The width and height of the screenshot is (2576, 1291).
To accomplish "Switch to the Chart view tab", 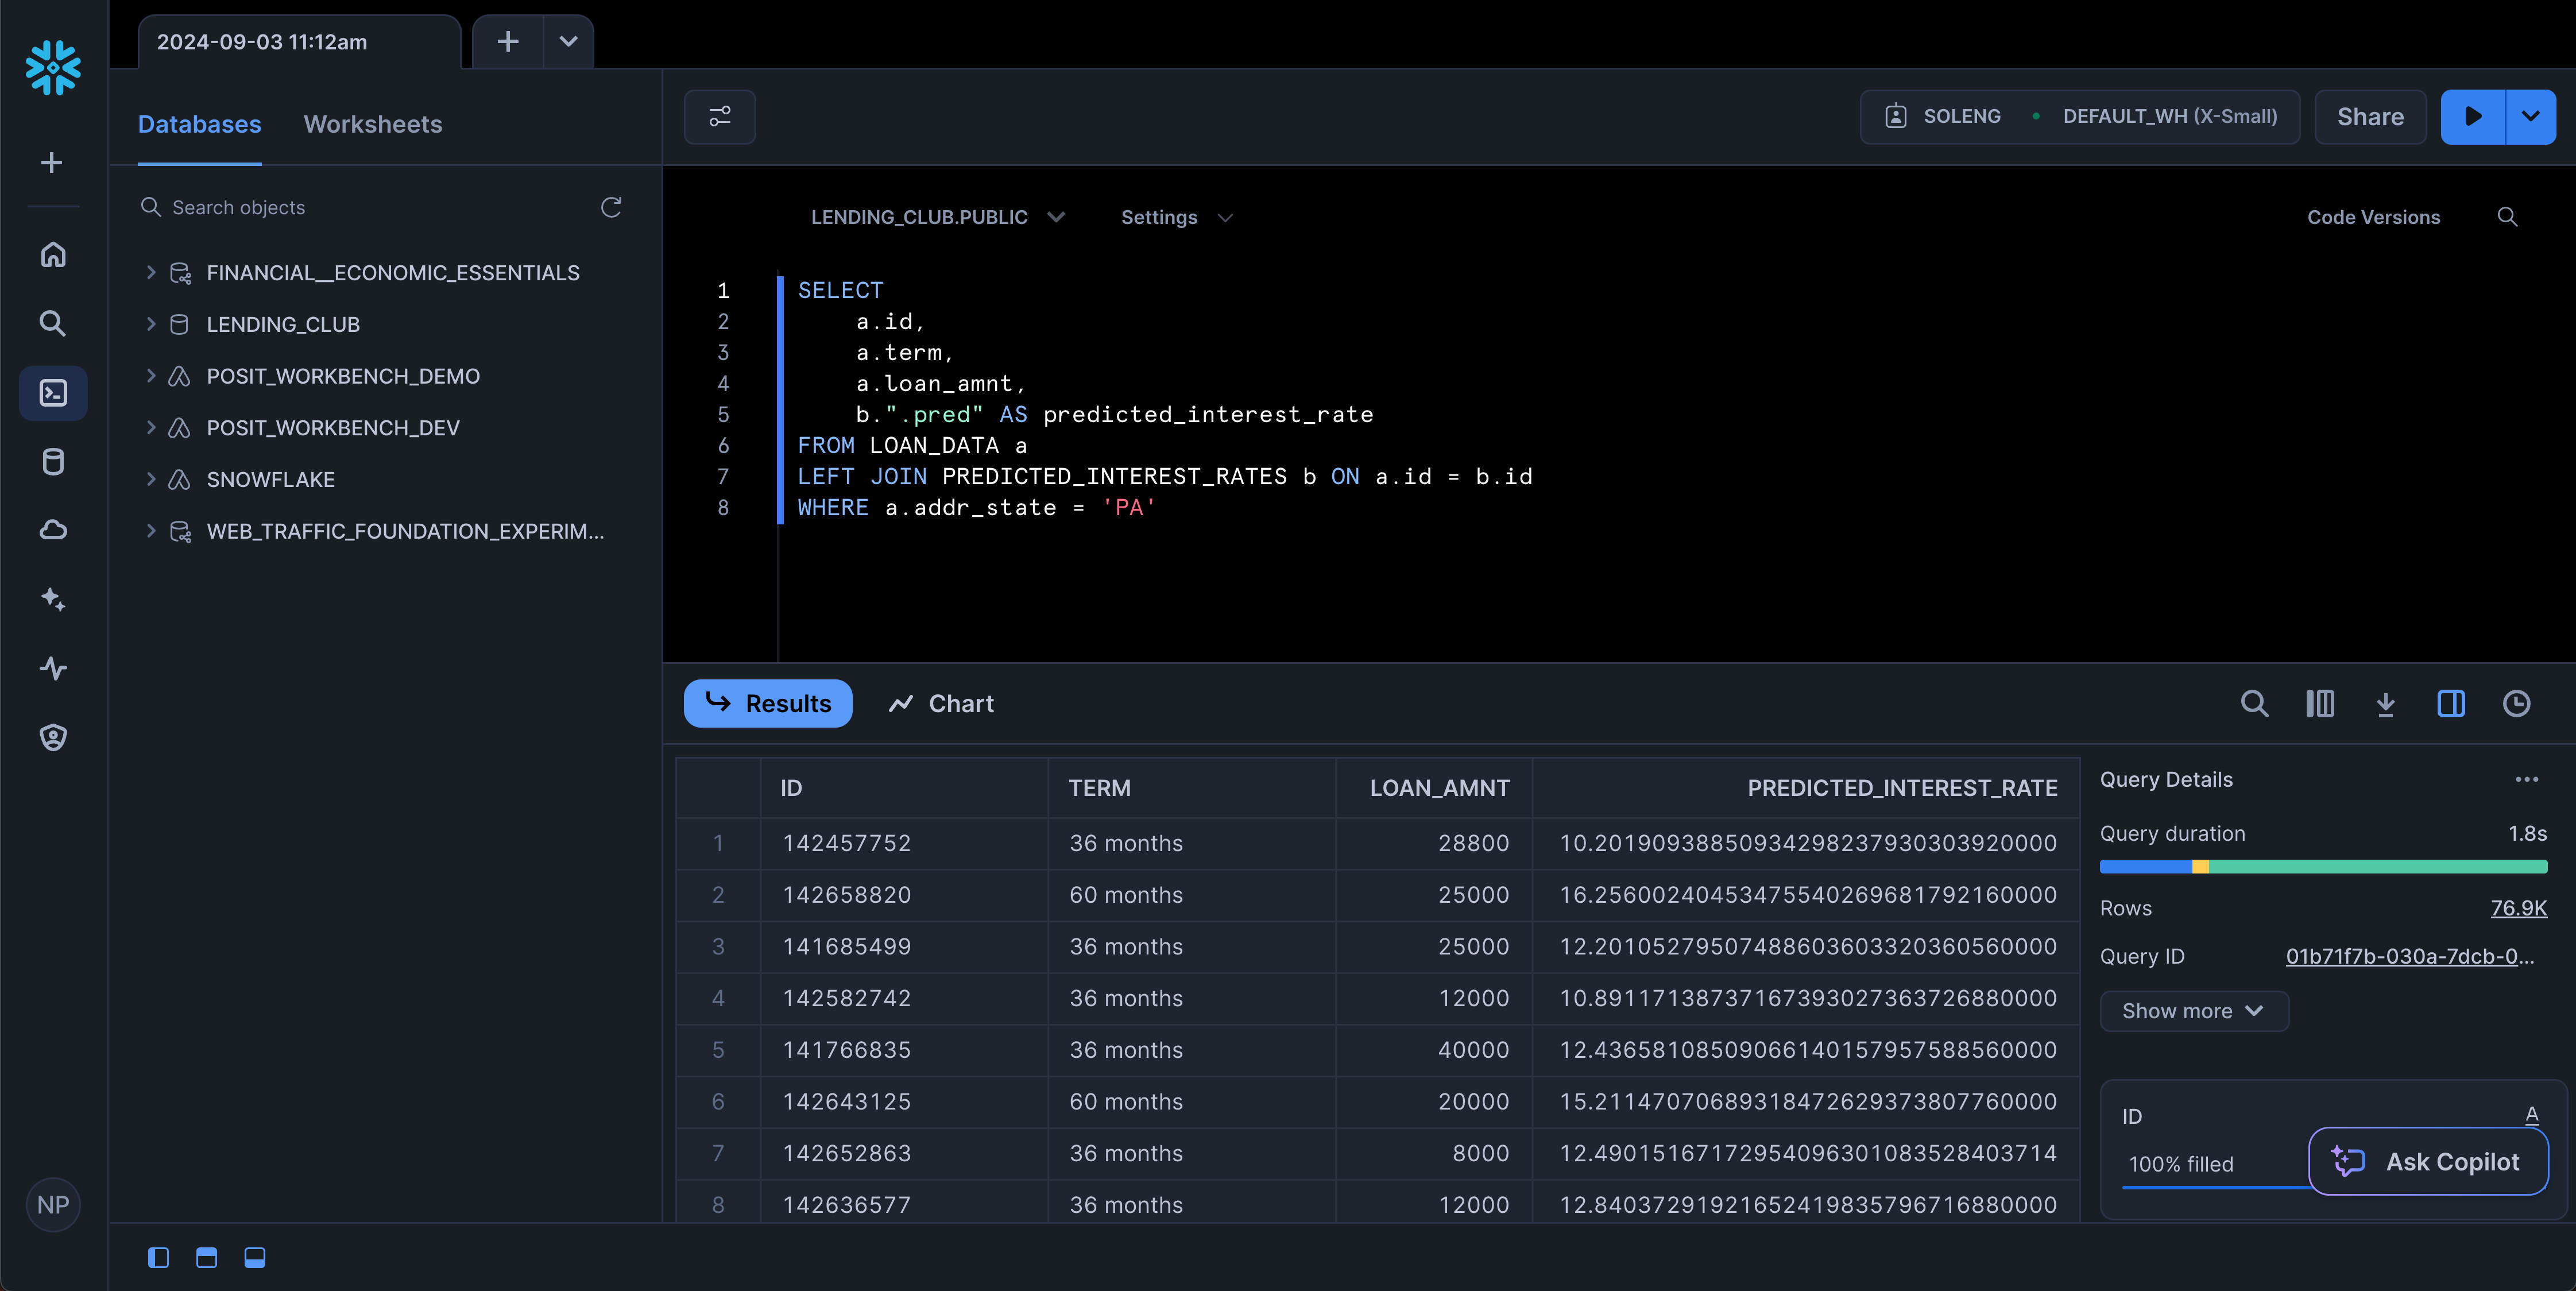I will (x=941, y=704).
